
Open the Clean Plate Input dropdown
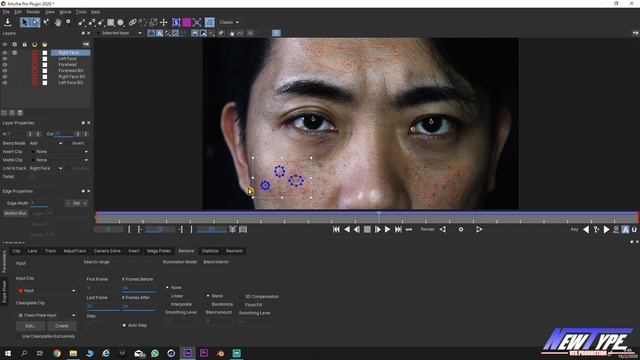tap(46, 316)
